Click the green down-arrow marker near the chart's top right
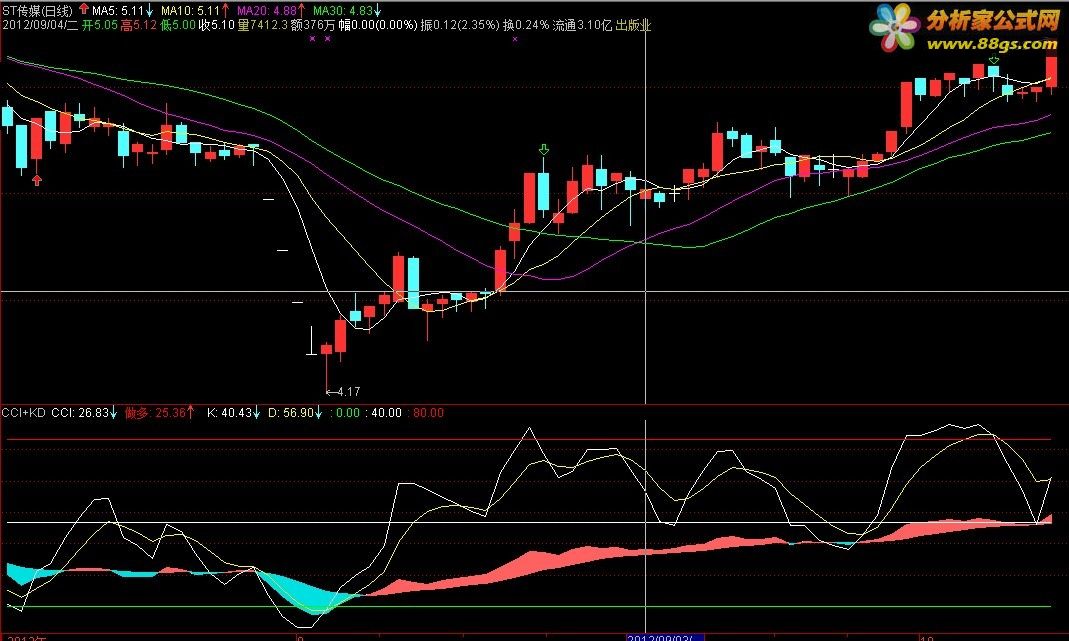The image size is (1069, 641). click(994, 61)
